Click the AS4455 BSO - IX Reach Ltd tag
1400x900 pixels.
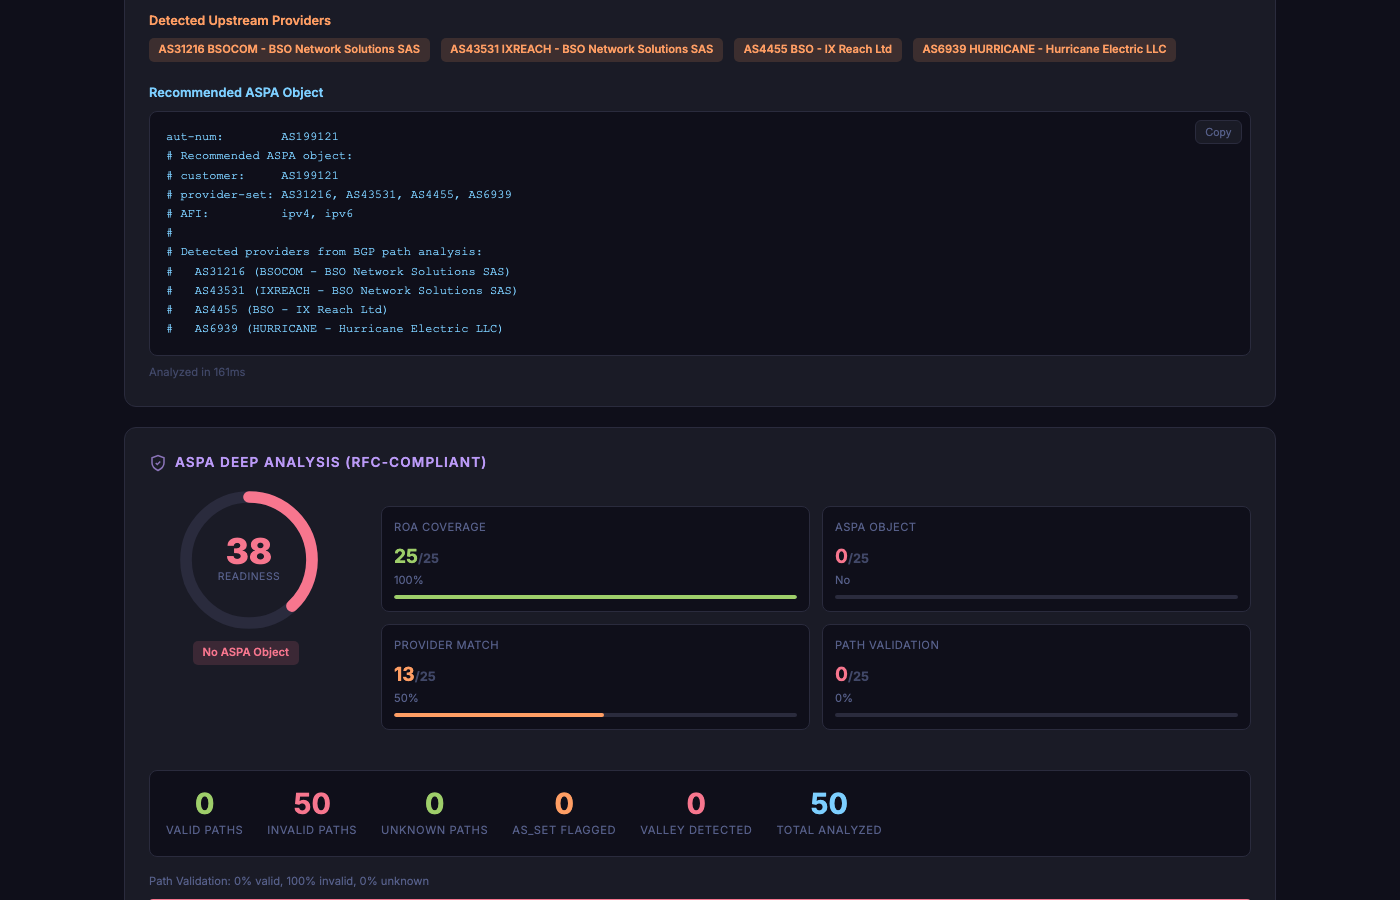pos(818,49)
